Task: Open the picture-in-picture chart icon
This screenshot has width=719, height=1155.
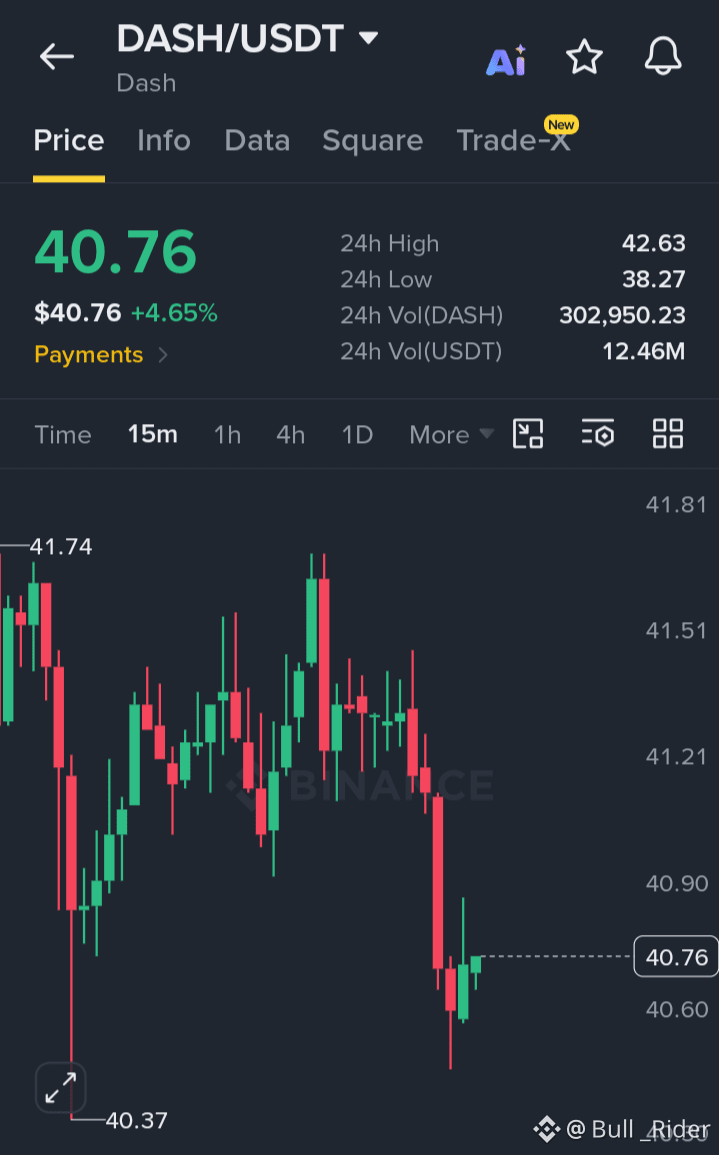Action: (527, 434)
